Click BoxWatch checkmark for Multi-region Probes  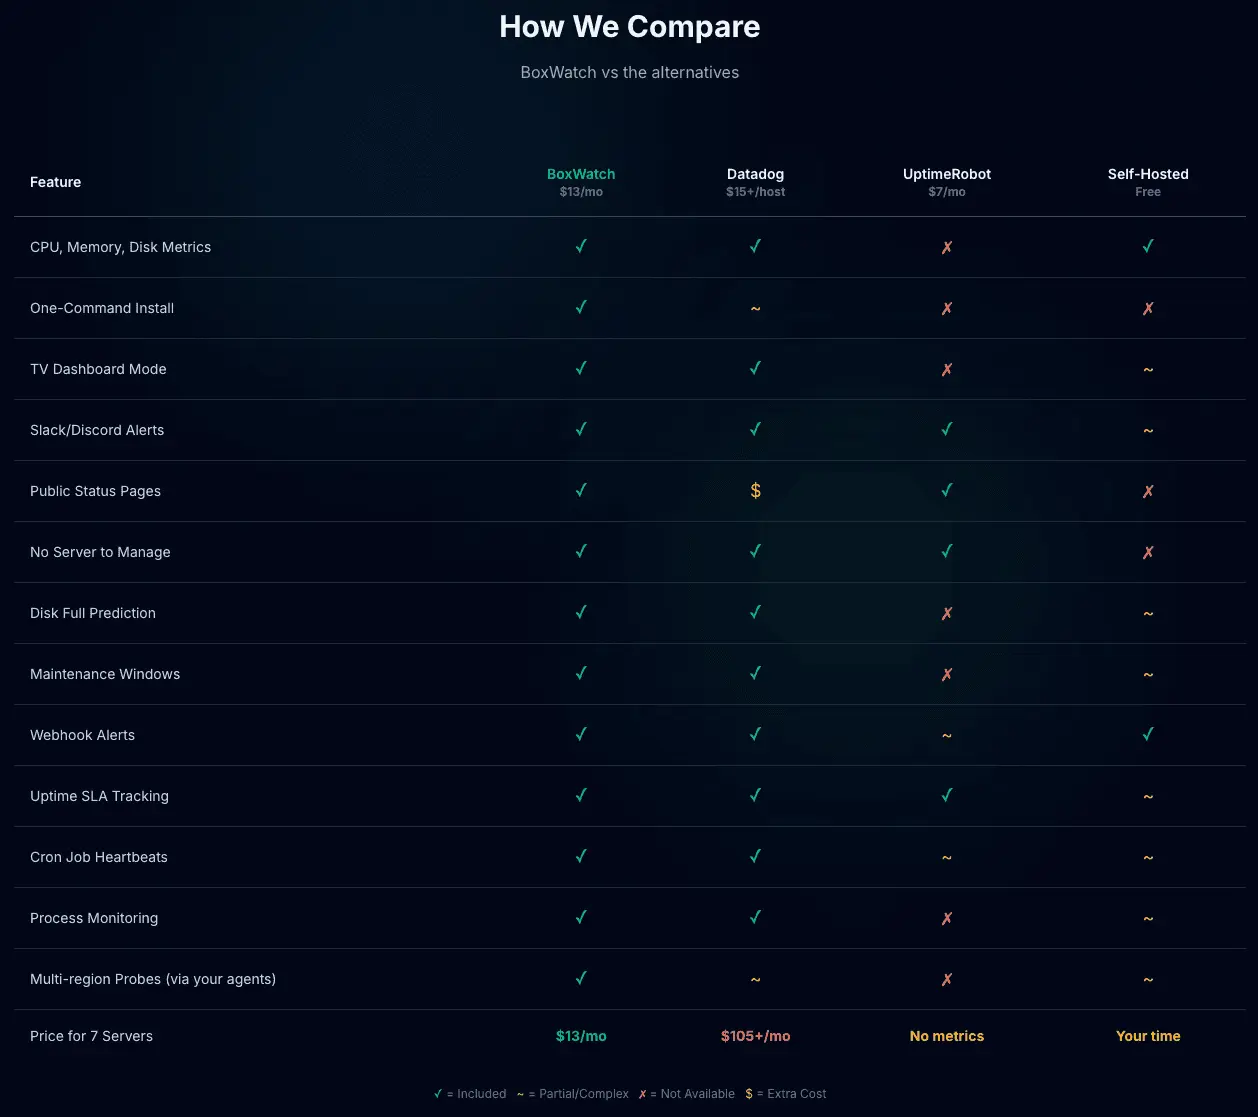[581, 978]
